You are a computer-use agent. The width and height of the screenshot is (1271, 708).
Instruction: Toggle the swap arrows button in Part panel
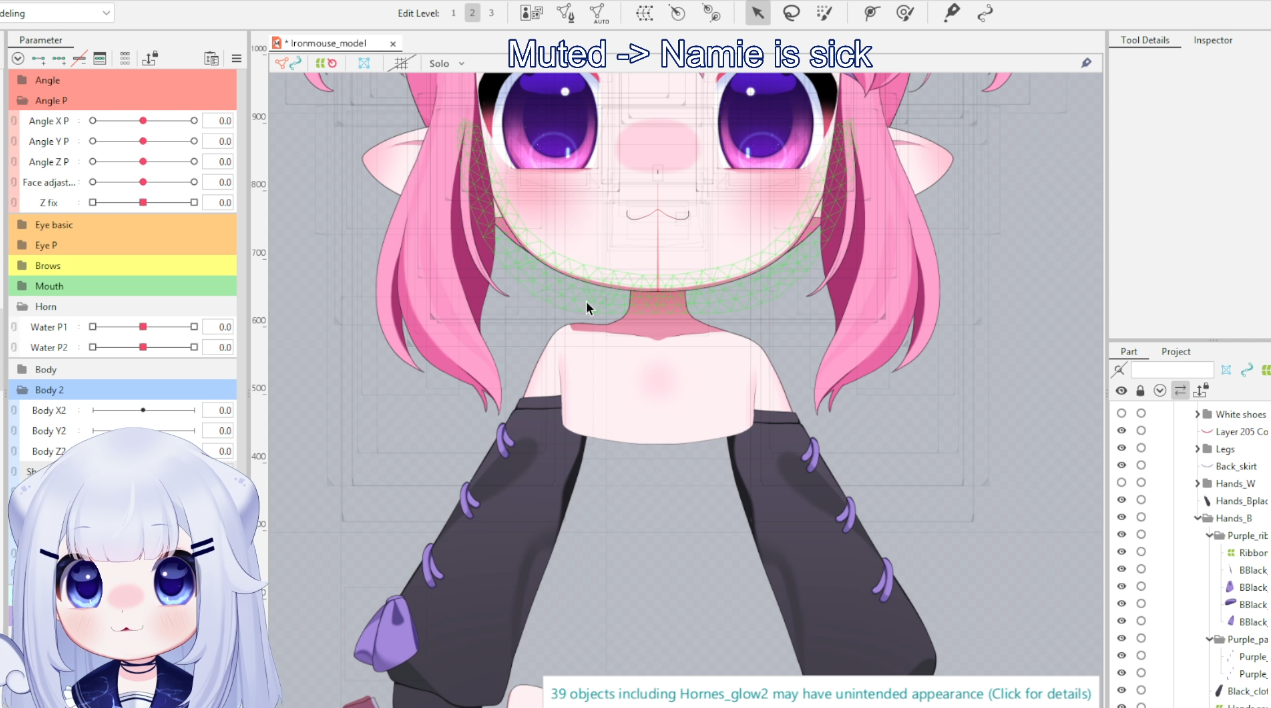pyautogui.click(x=1181, y=390)
